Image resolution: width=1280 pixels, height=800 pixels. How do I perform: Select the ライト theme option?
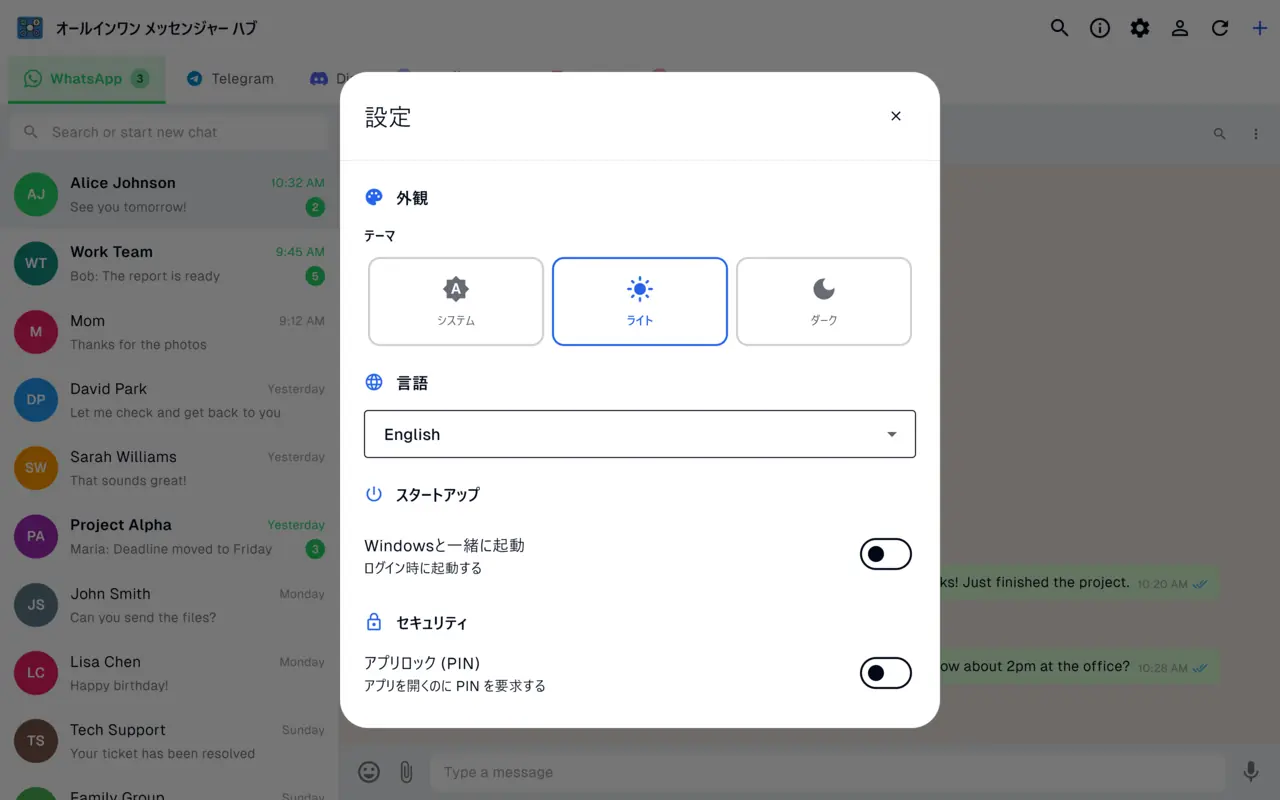640,301
